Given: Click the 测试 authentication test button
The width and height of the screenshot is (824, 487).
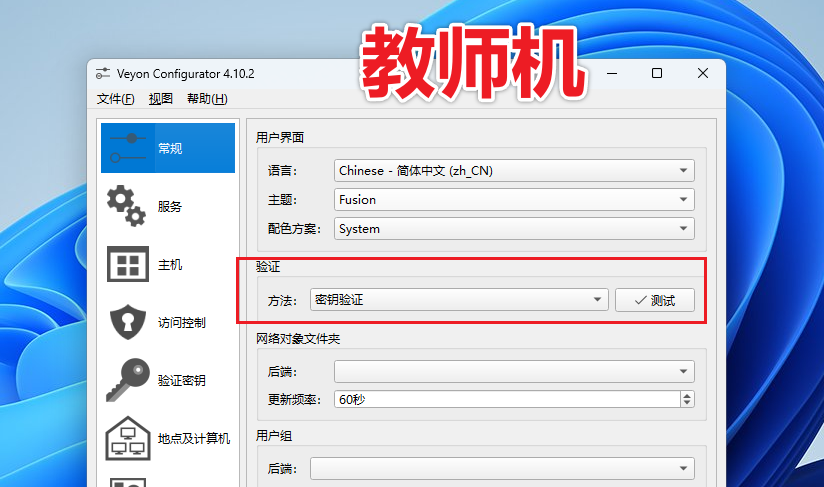Looking at the screenshot, I should click(x=655, y=300).
